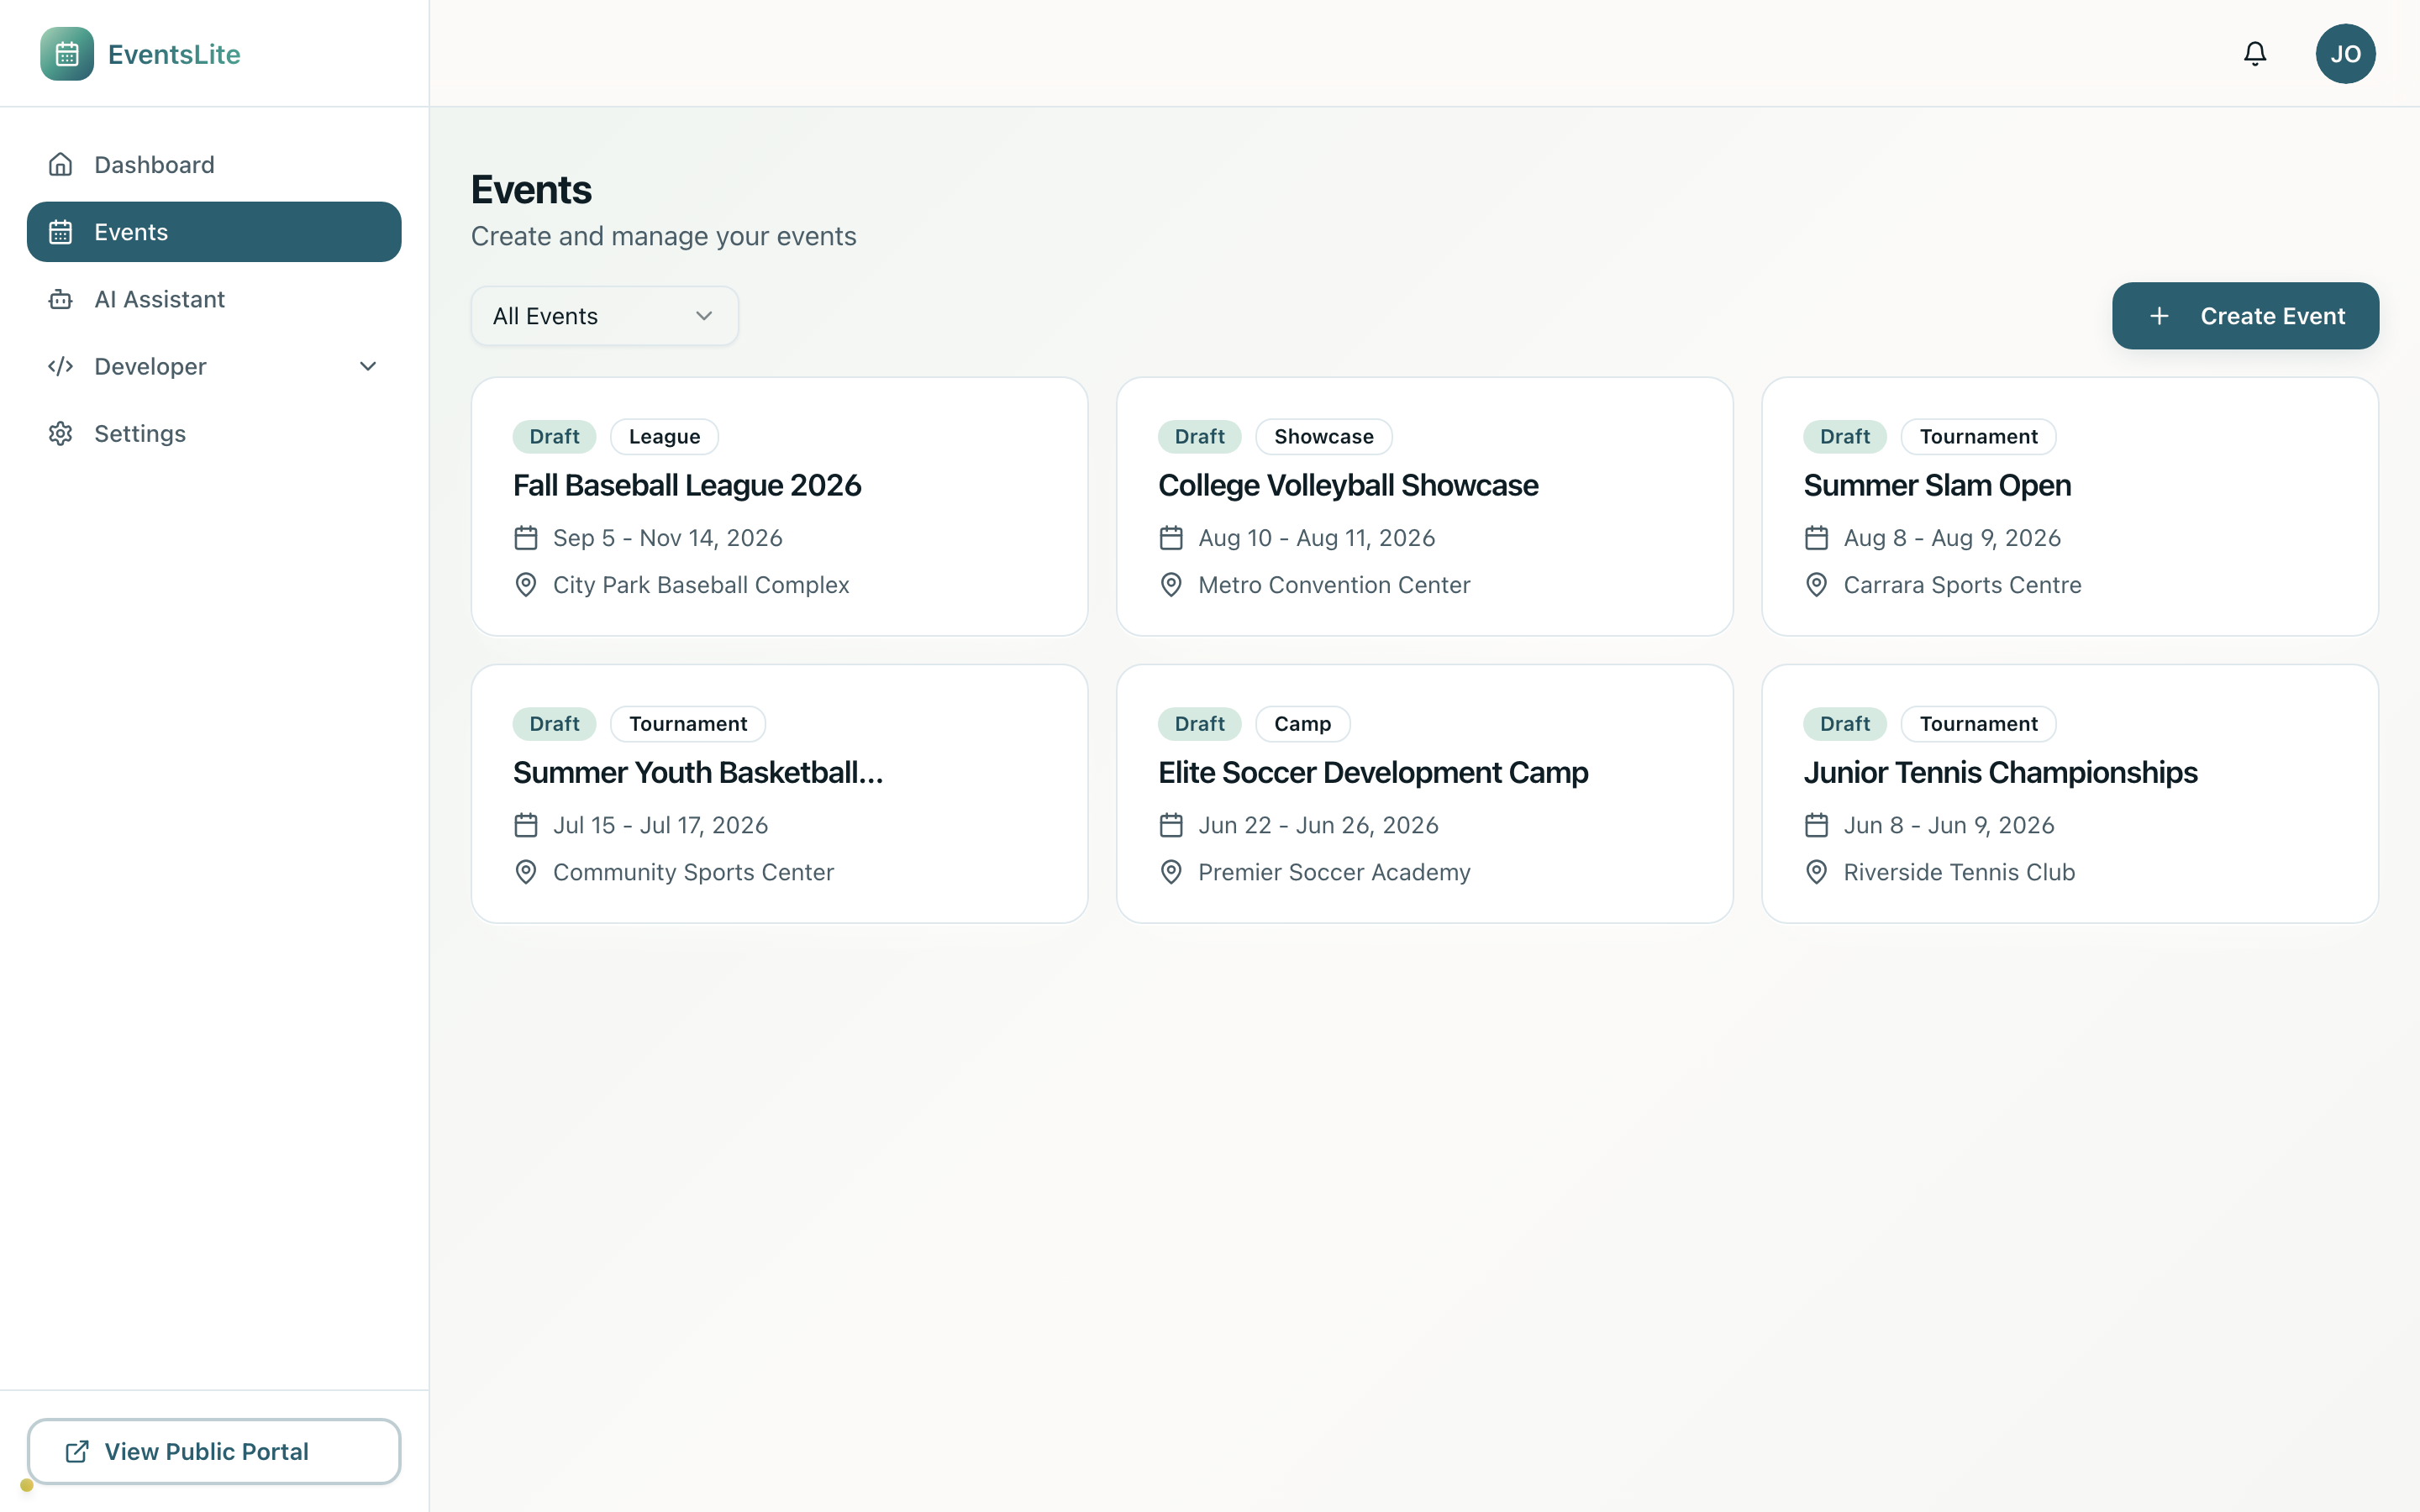This screenshot has height=1512, width=2420.
Task: Click the Events calendar icon in sidebar
Action: pyautogui.click(x=61, y=232)
